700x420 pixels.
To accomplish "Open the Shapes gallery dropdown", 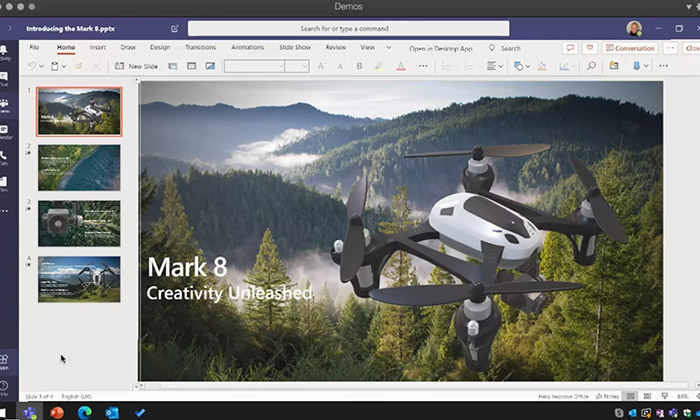I will [x=521, y=66].
